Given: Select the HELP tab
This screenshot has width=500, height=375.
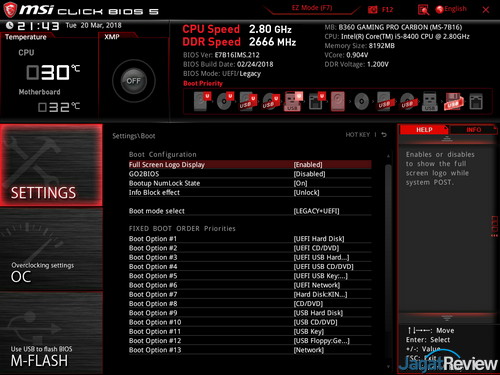Looking at the screenshot, I should pyautogui.click(x=424, y=130).
